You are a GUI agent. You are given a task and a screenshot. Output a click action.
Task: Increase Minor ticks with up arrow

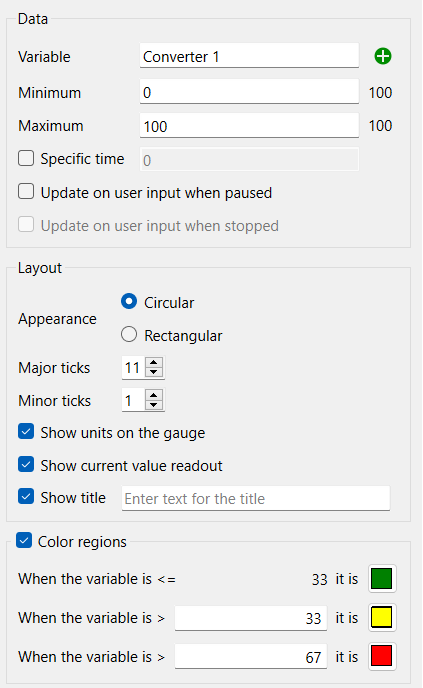[x=154, y=395]
